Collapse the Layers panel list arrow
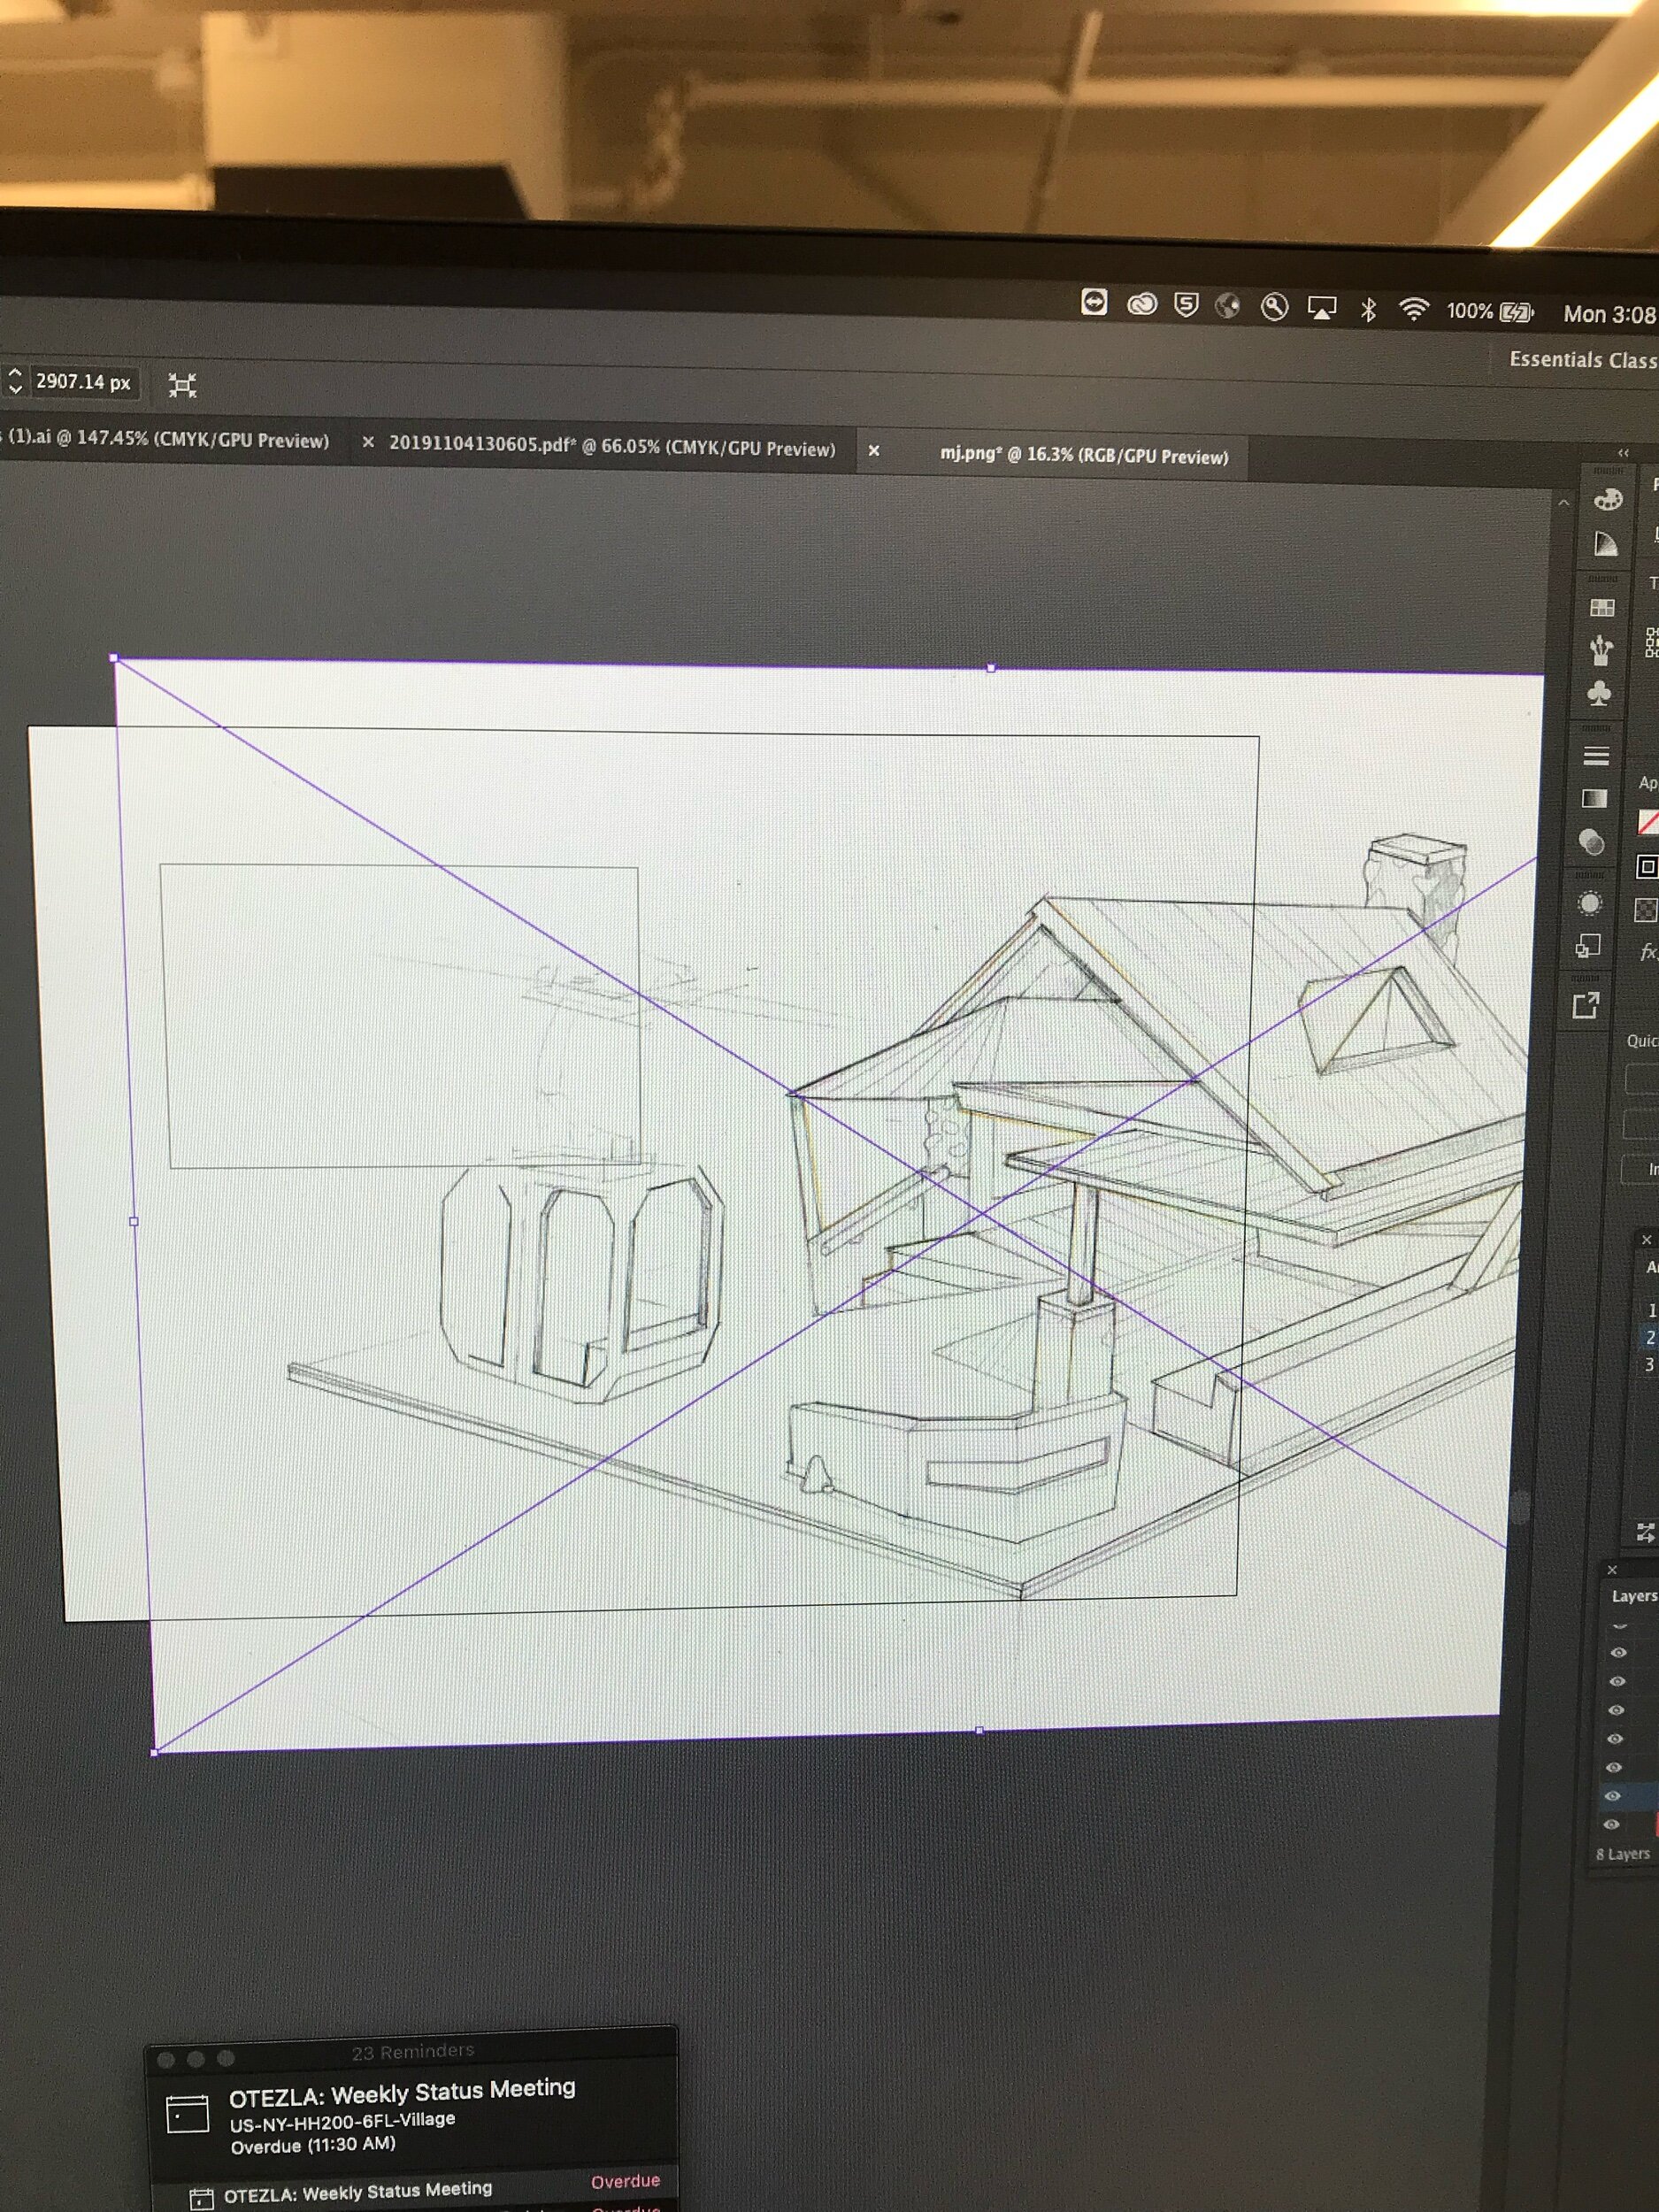The height and width of the screenshot is (2212, 1659). pyautogui.click(x=1620, y=1627)
